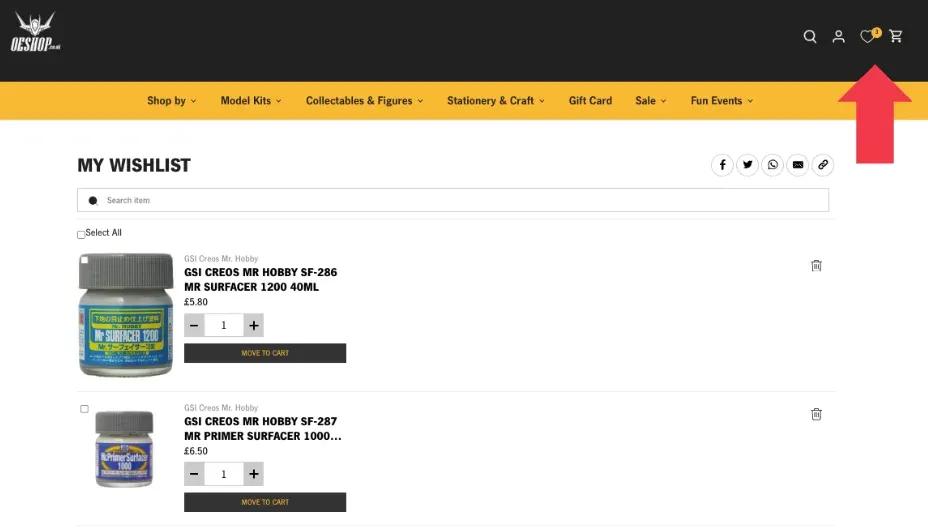Click quantity field of Mr Primer Surfacer 1000
Screen dimensions: 928x528
click(x=224, y=474)
